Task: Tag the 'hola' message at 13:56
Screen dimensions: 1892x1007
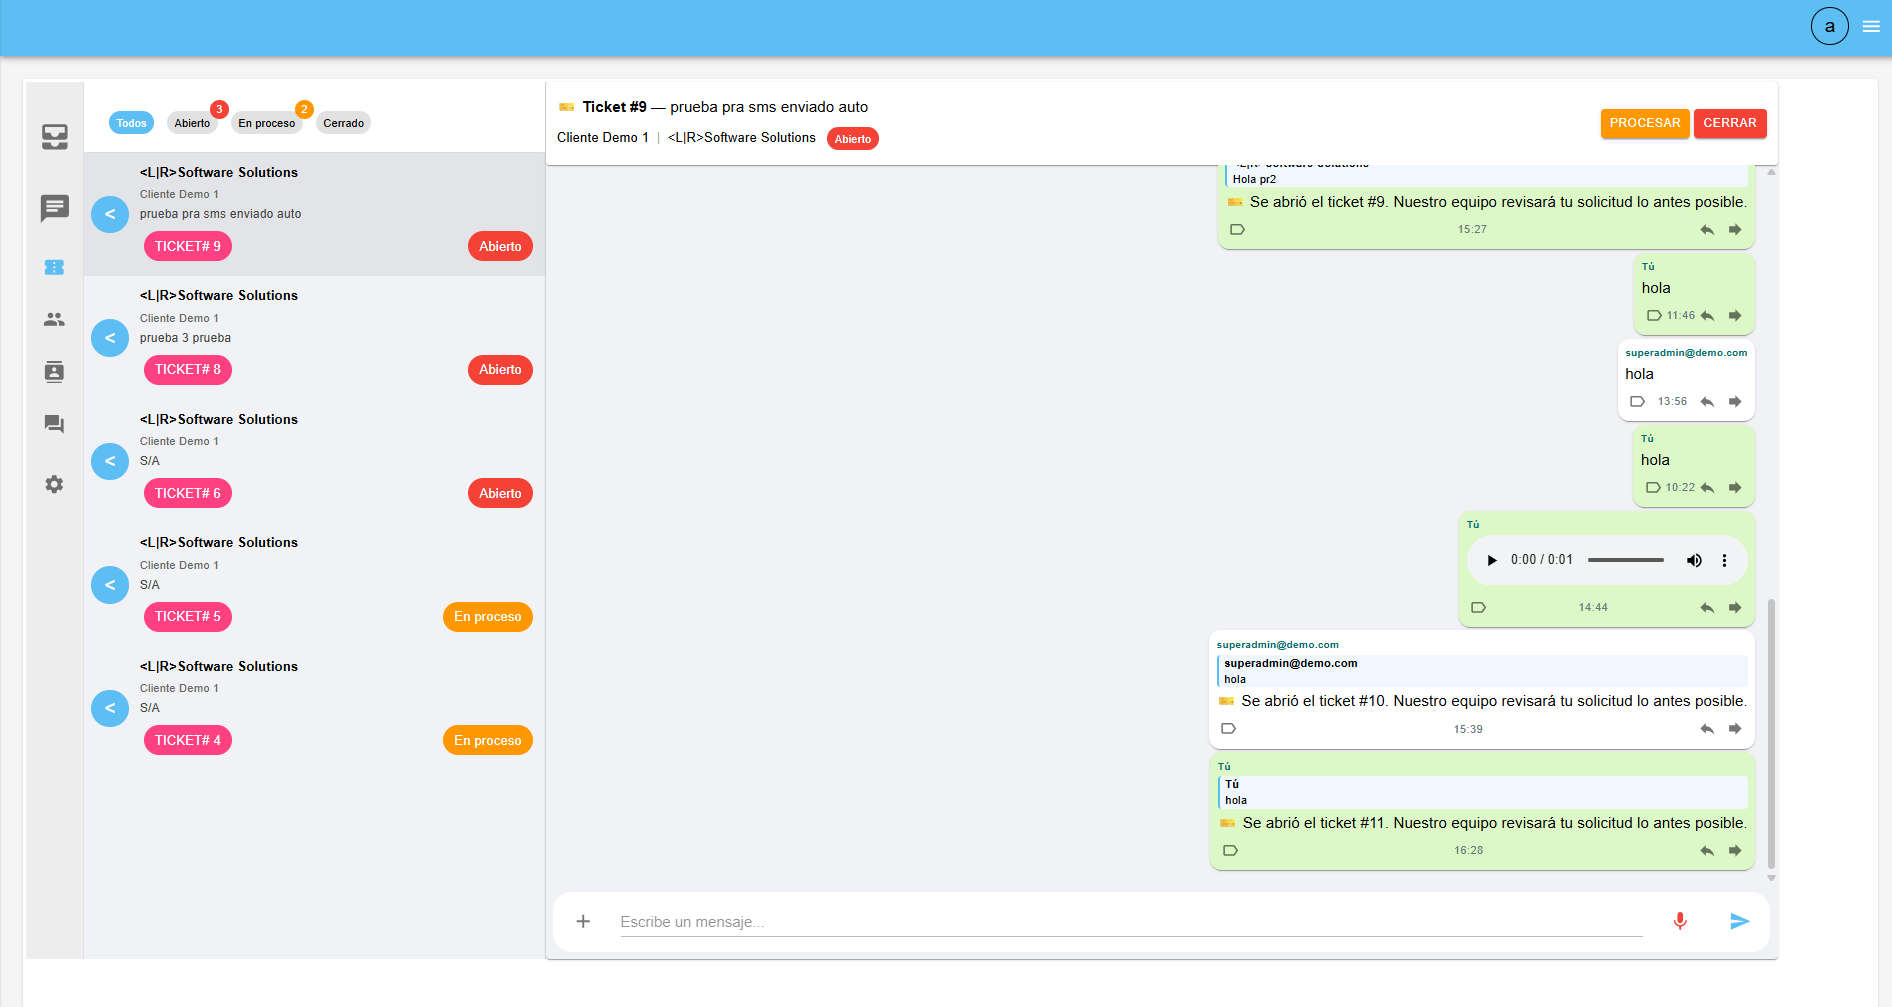Action: tap(1637, 402)
